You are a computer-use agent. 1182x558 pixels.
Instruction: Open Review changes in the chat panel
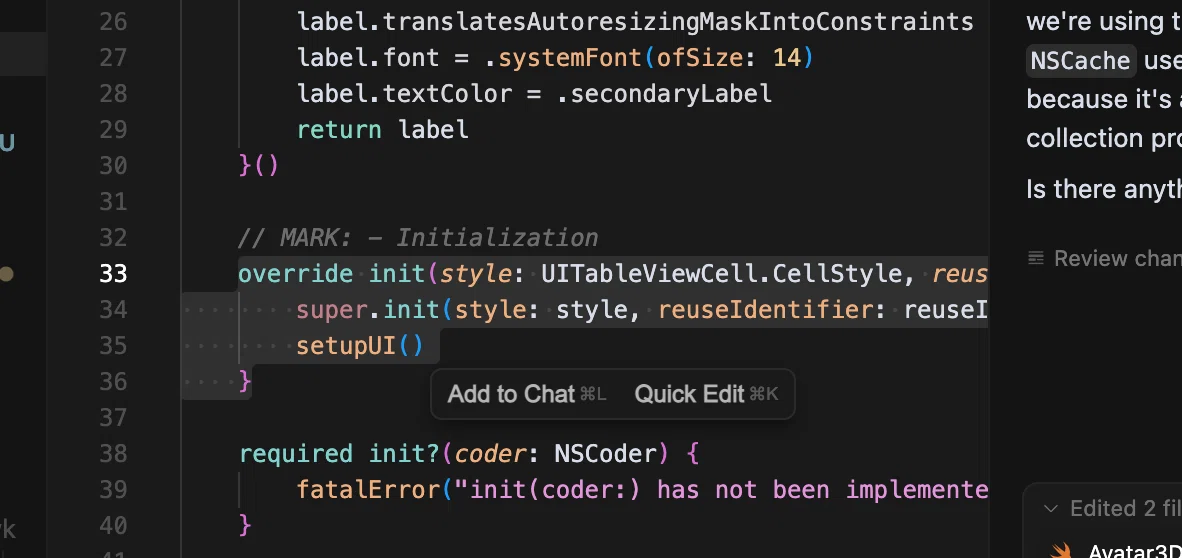[x=1104, y=259]
